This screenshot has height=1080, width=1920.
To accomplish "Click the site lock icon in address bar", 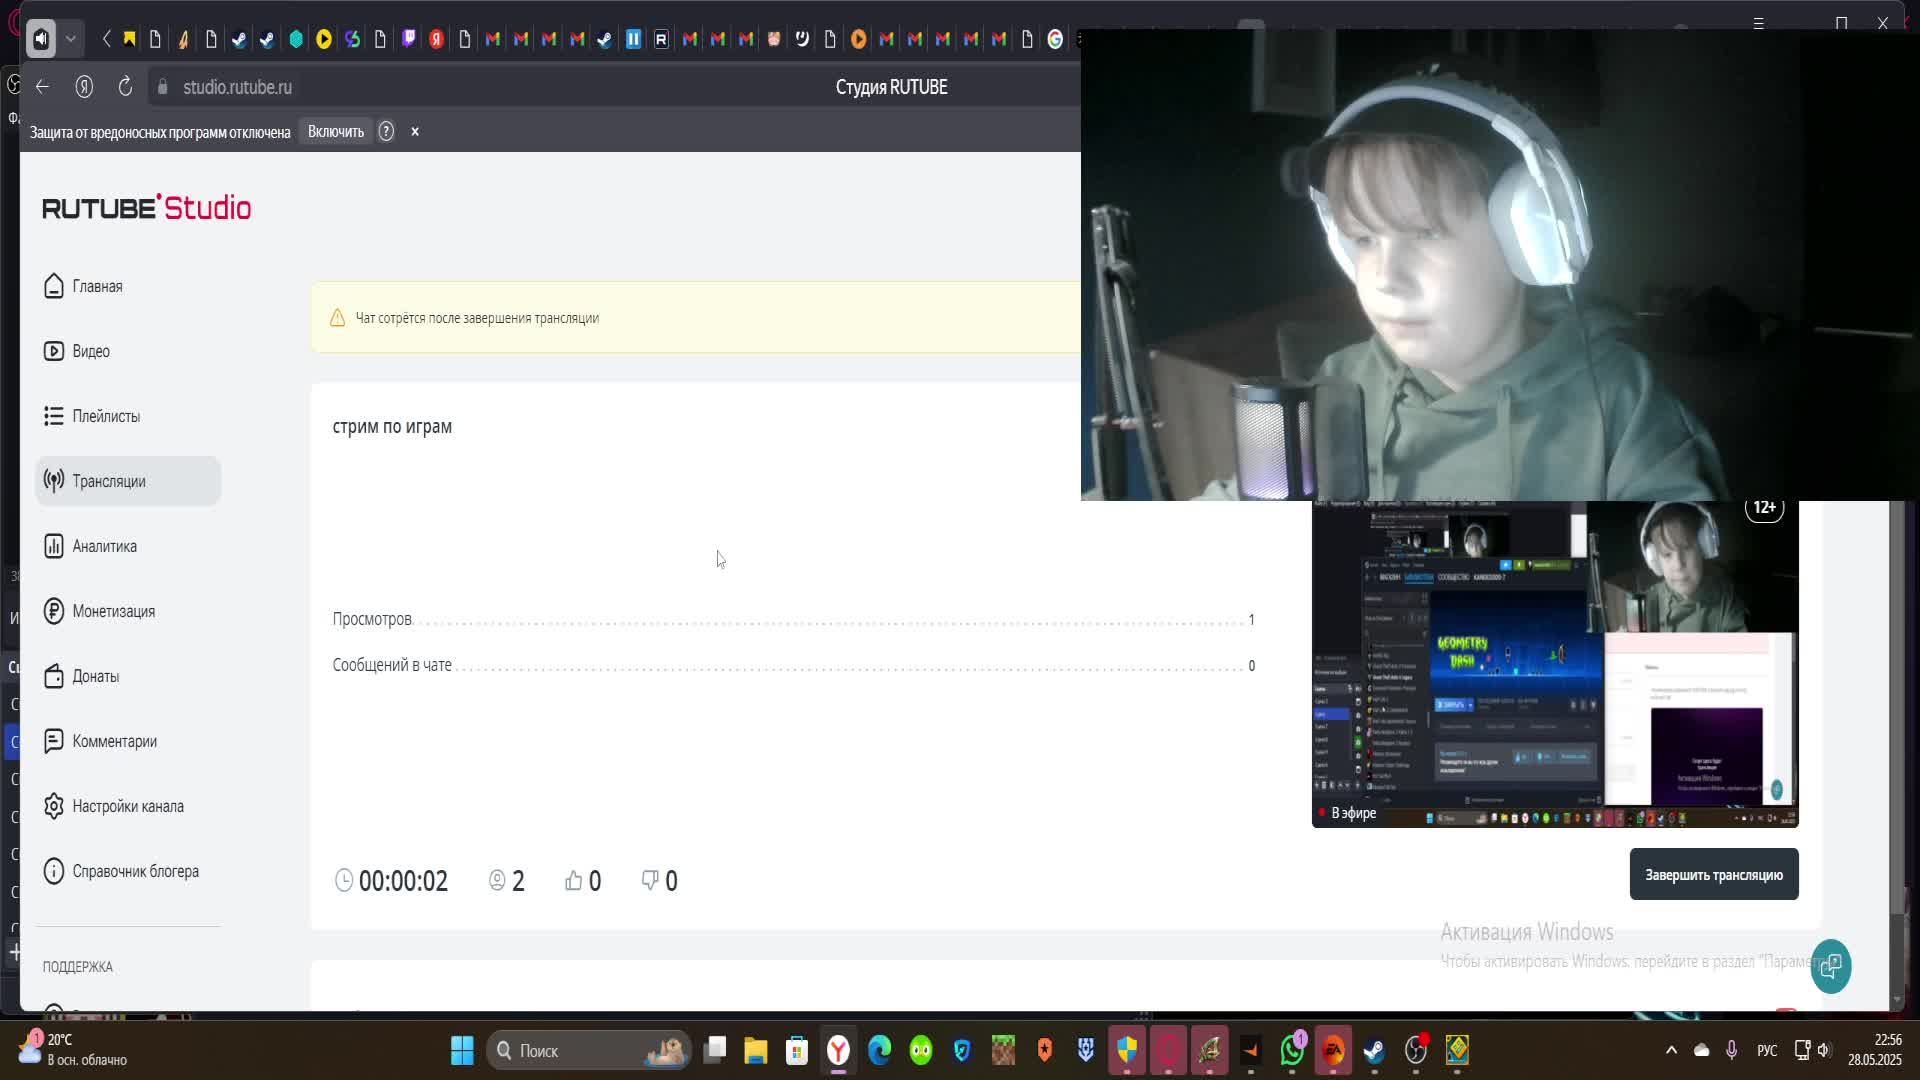I will pyautogui.click(x=163, y=87).
